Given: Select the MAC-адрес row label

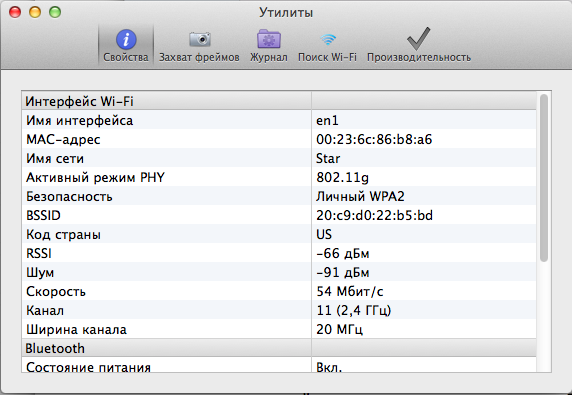Looking at the screenshot, I should click(63, 139).
